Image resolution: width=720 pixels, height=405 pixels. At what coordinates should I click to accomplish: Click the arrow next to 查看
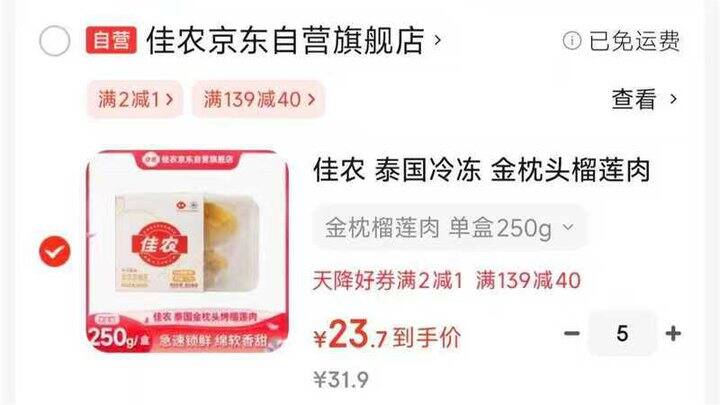coord(673,99)
